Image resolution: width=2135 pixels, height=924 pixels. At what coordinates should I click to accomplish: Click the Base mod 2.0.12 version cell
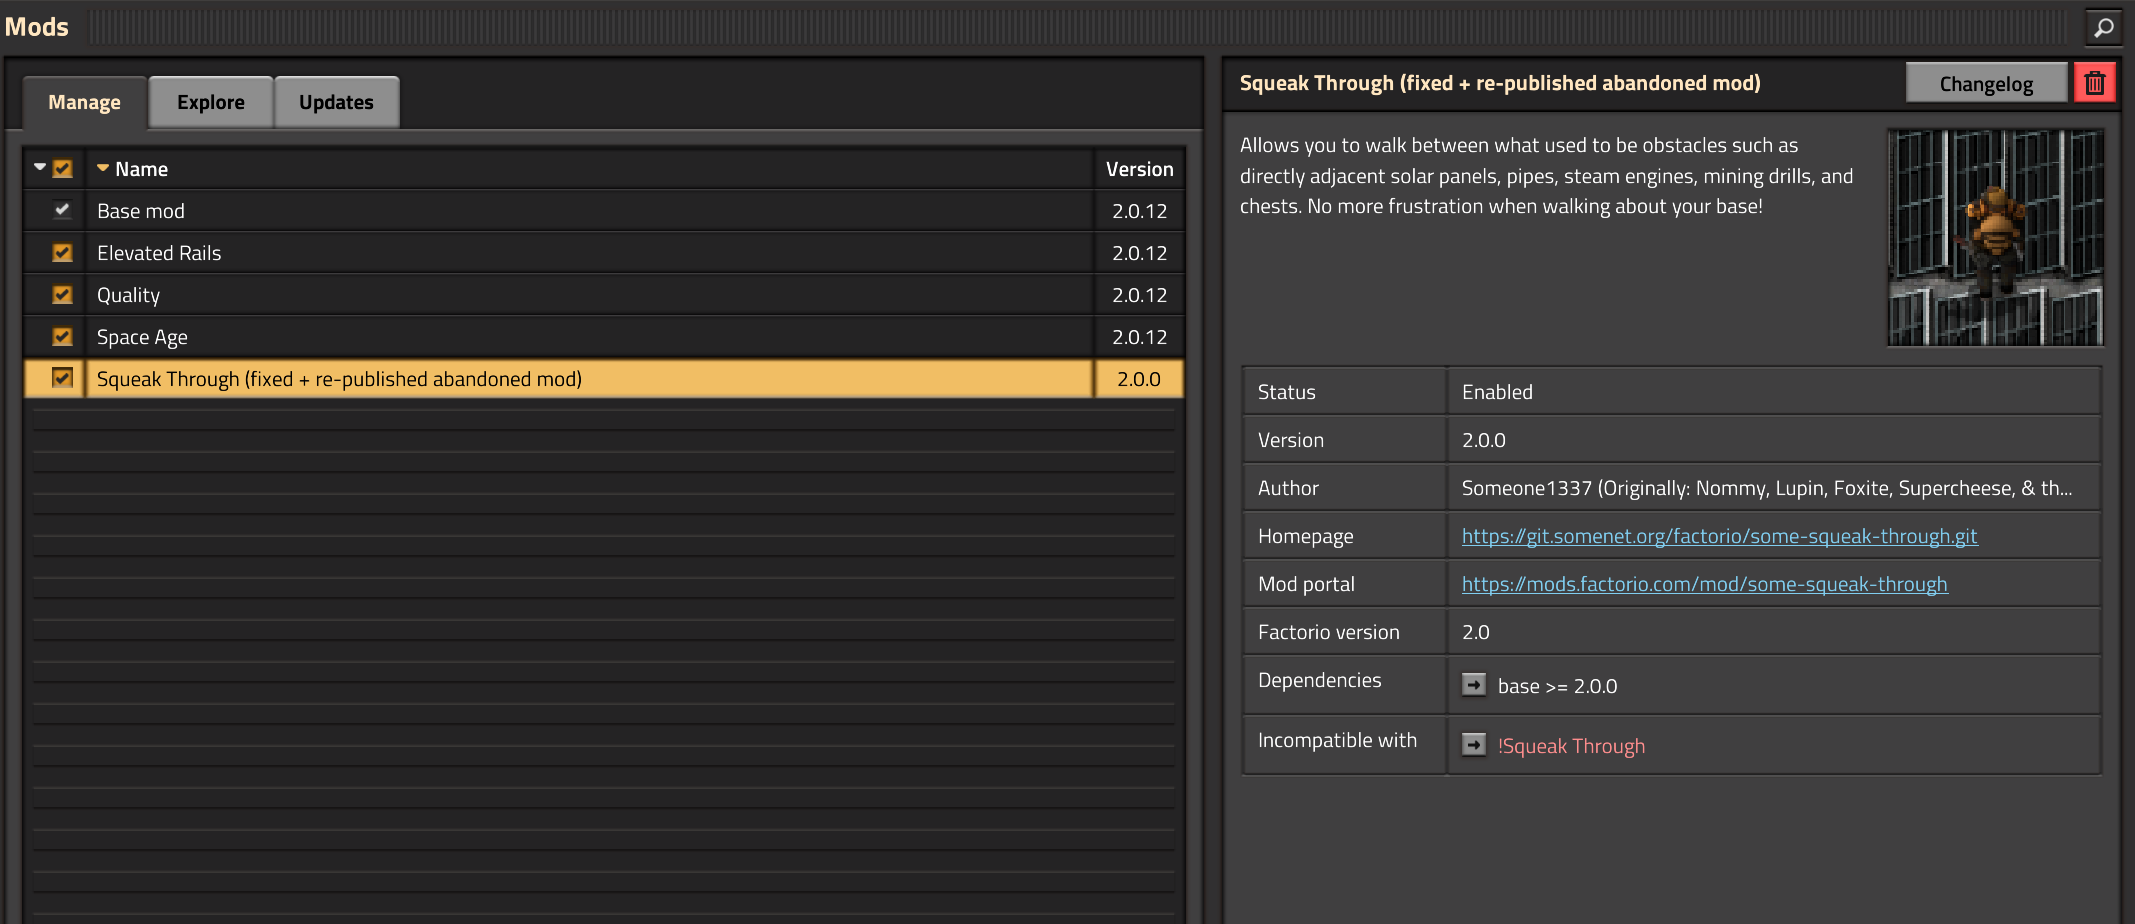point(1139,211)
